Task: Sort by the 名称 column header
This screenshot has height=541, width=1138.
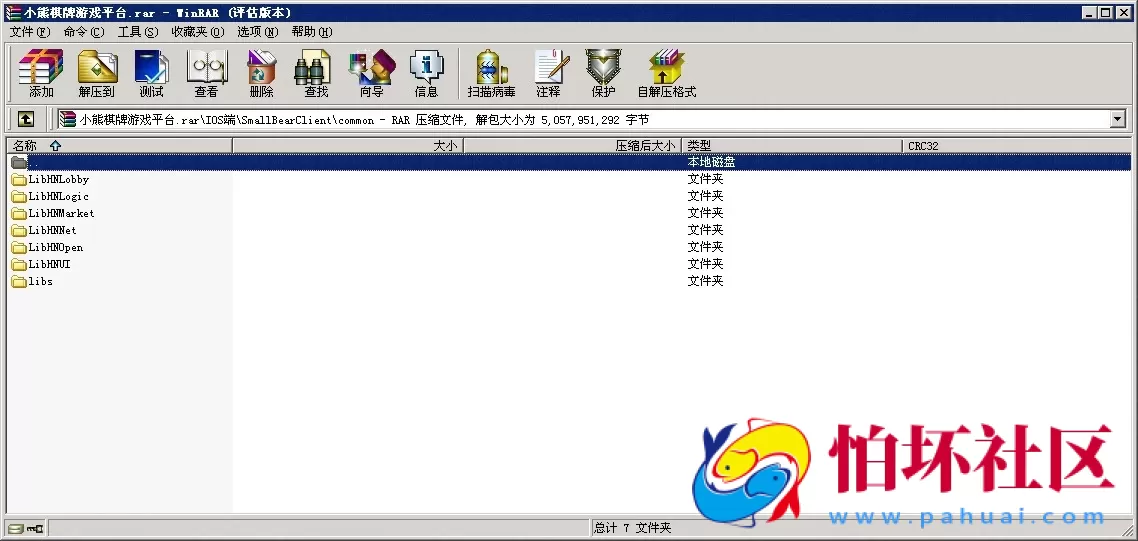Action: (119, 146)
